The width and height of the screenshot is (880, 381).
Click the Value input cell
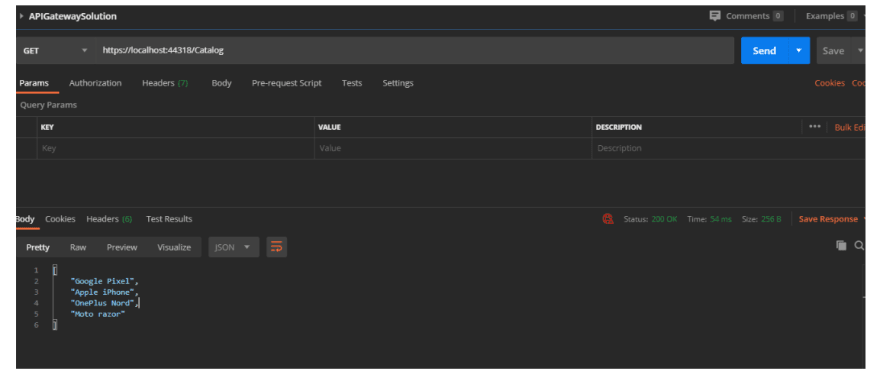[453, 148]
